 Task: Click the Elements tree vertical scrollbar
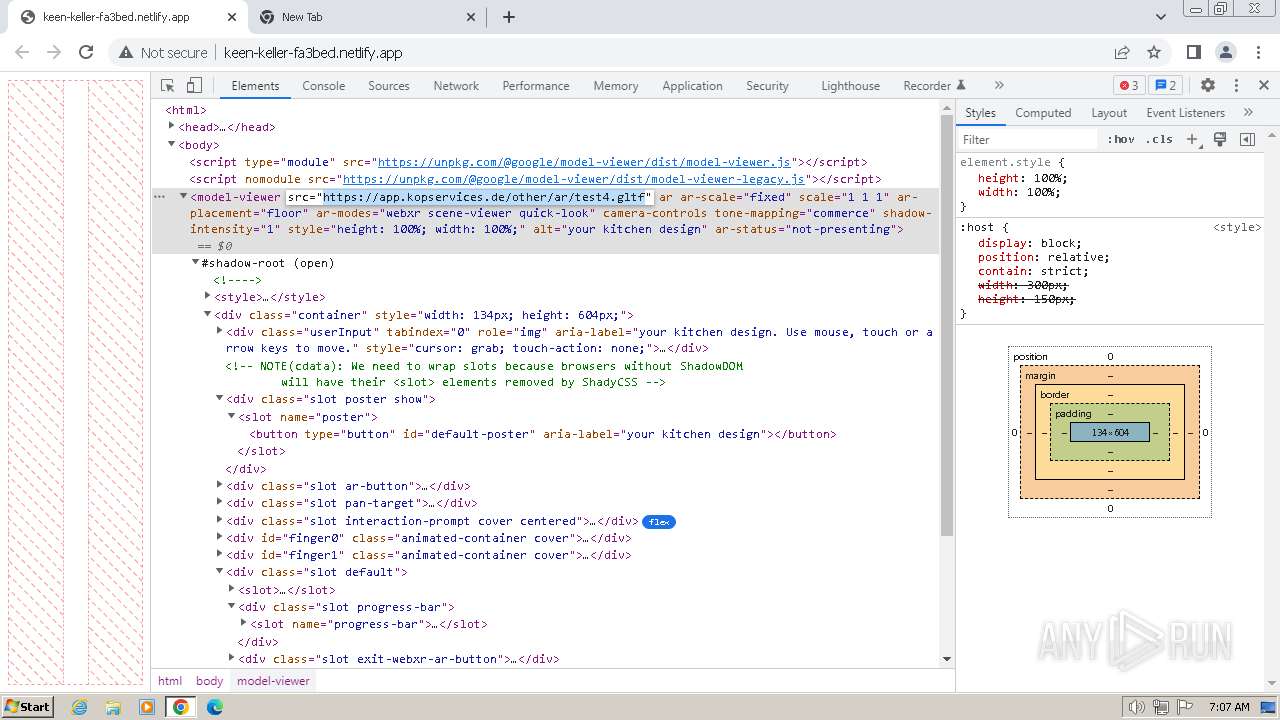click(x=947, y=325)
